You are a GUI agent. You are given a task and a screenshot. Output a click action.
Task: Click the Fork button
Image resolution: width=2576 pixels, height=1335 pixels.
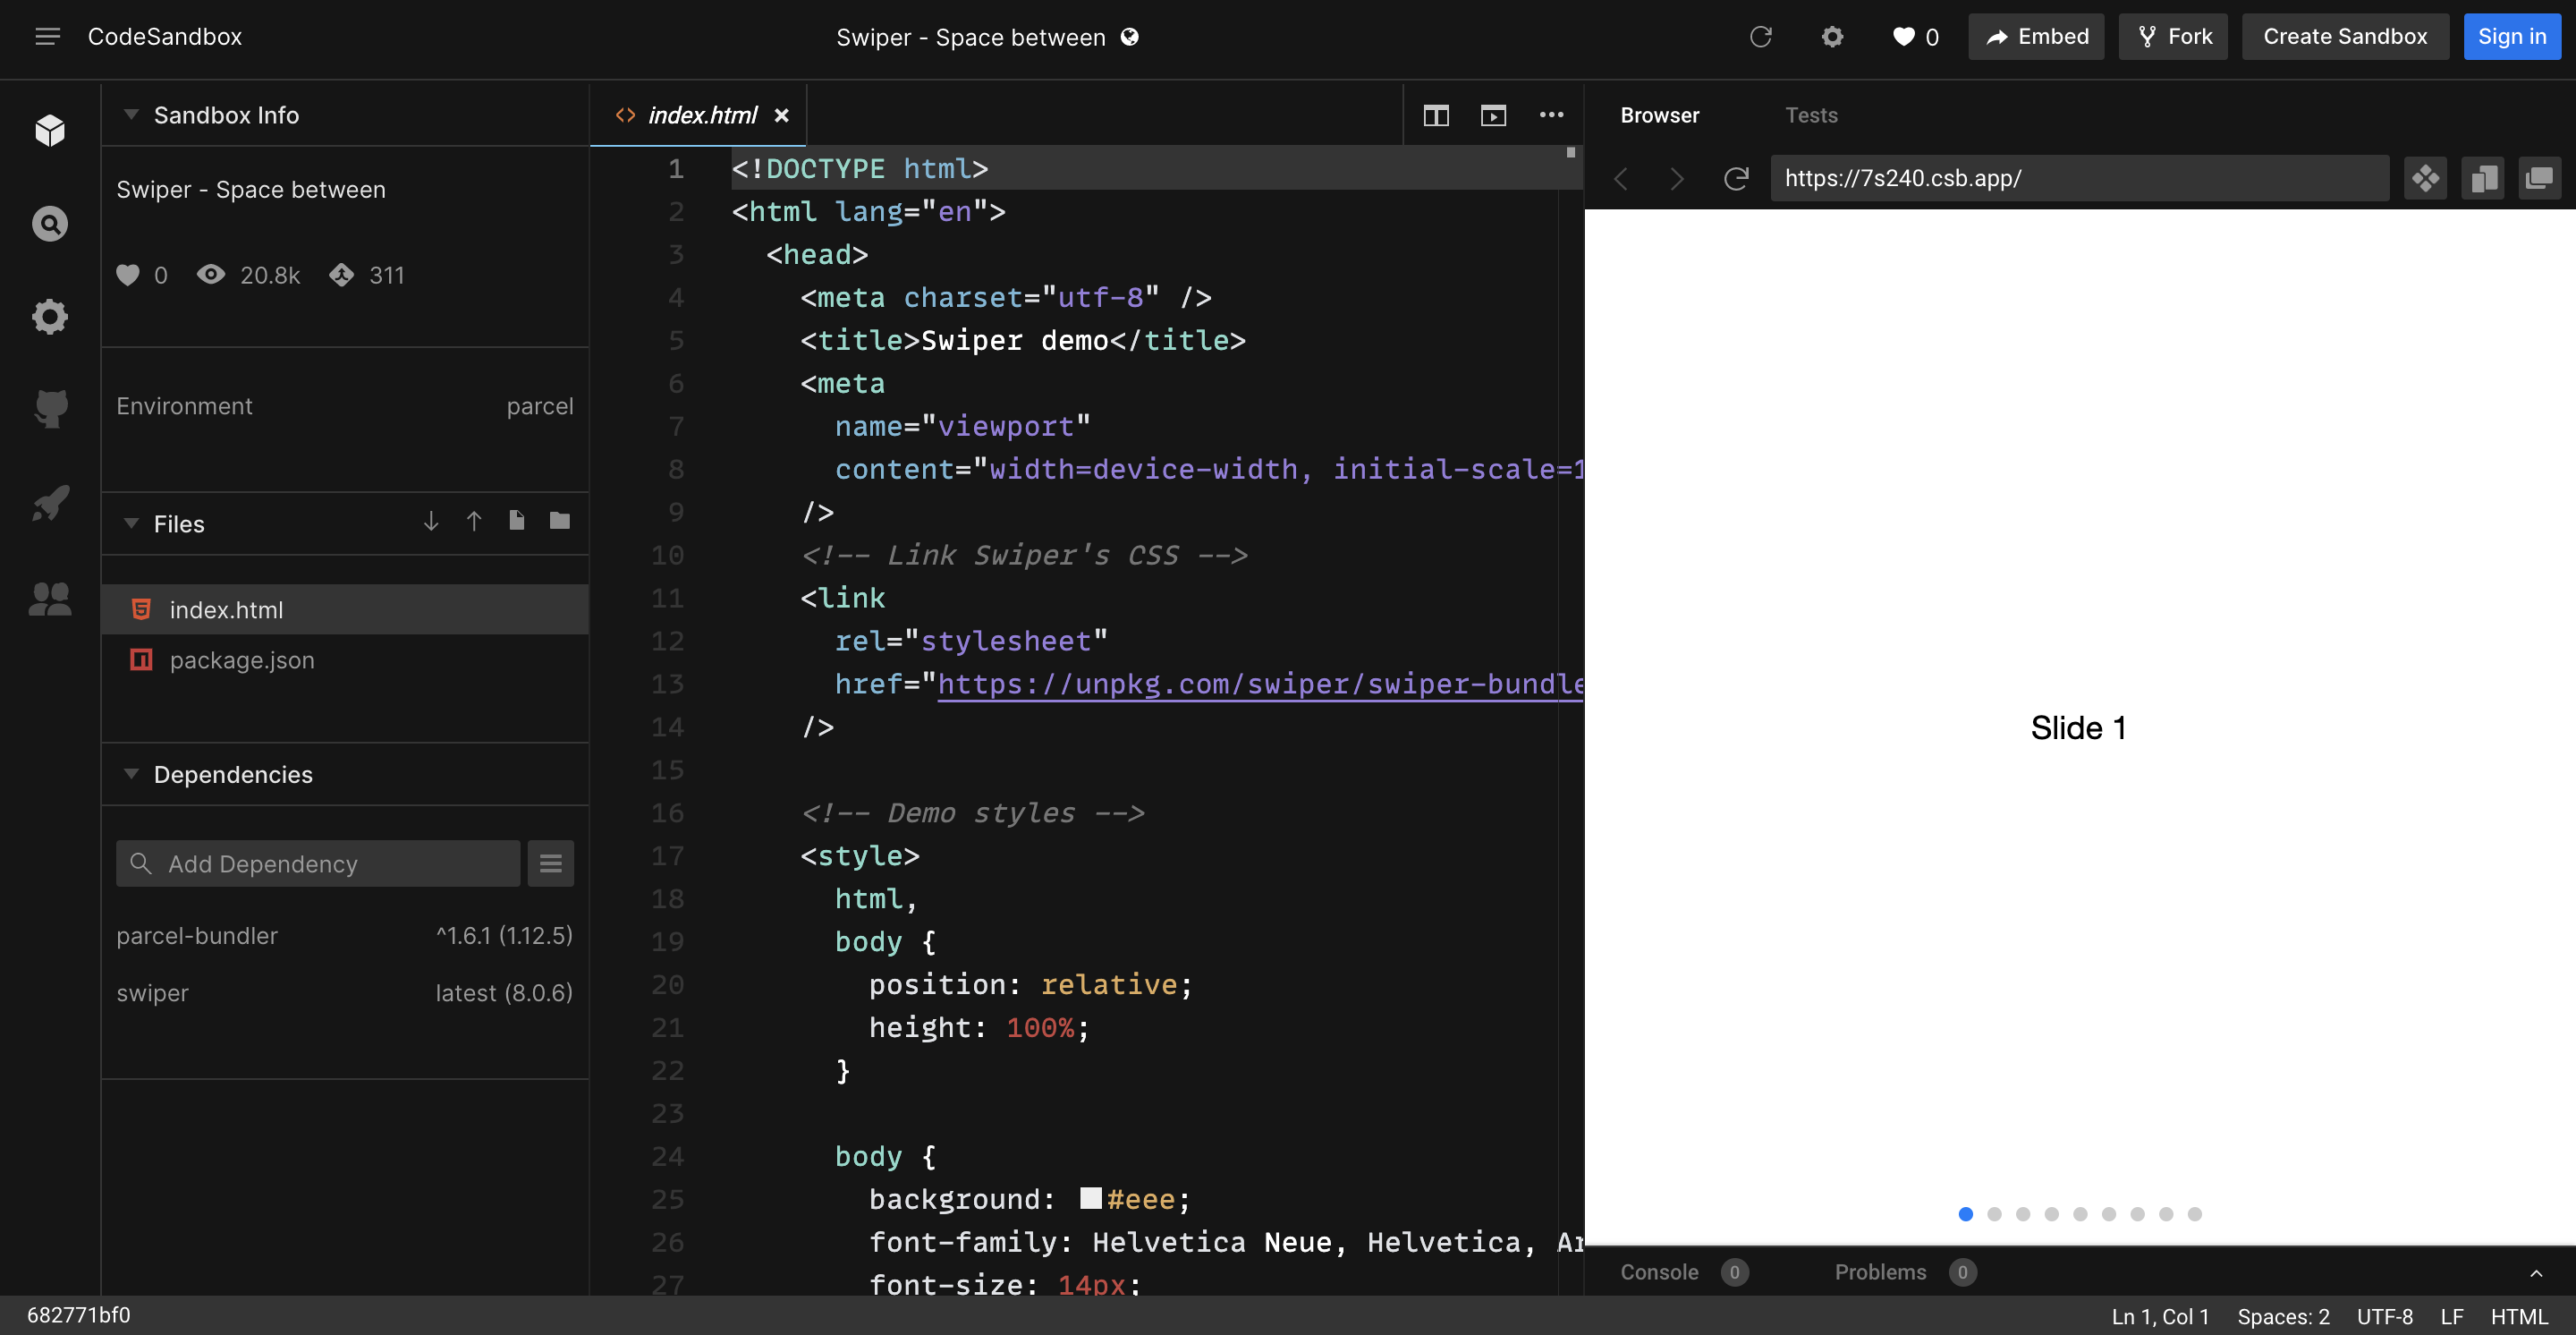click(2173, 37)
